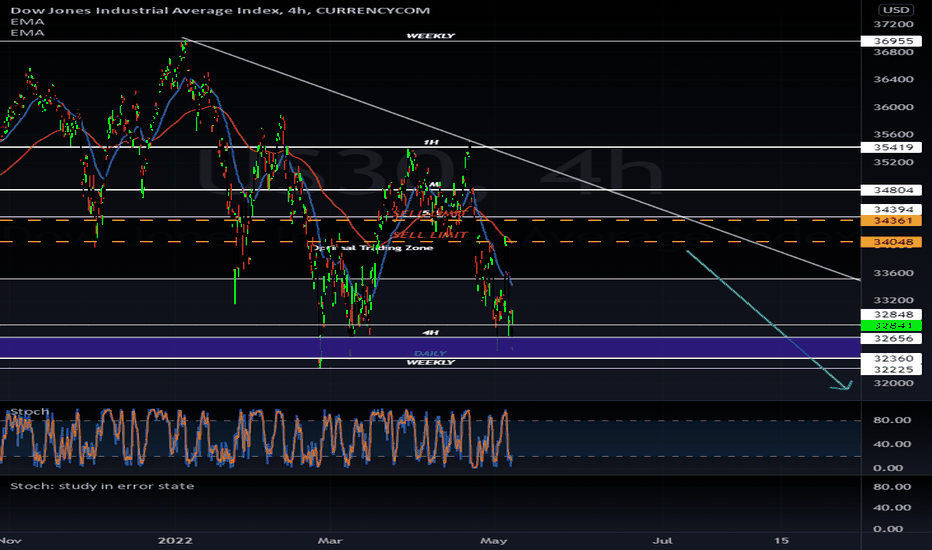932x550 pixels.
Task: Select the 34804 price line label
Action: (x=892, y=190)
